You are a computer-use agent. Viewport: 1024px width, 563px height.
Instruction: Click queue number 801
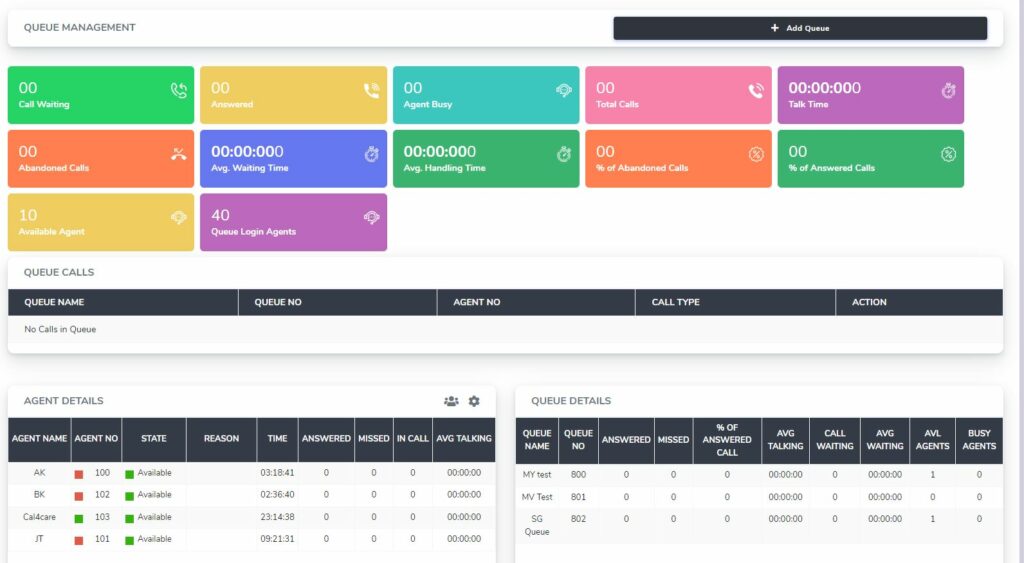tap(578, 497)
